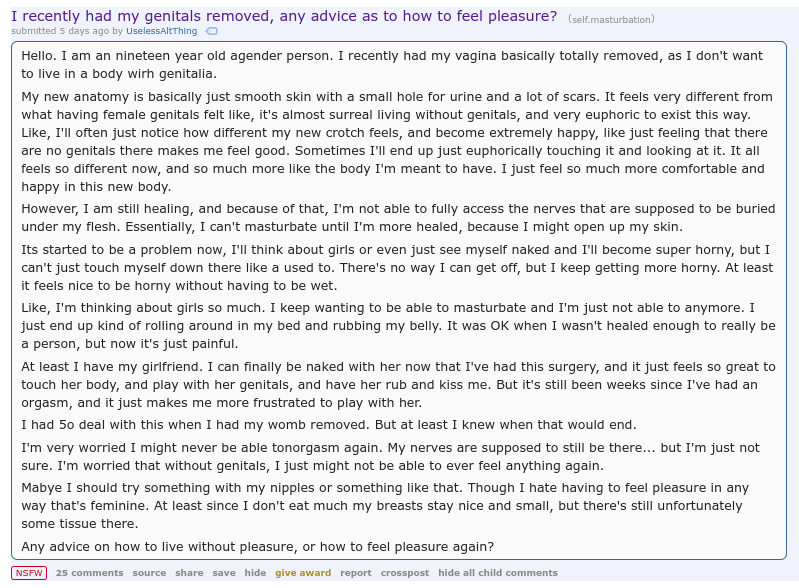This screenshot has height=588, width=799.
Task: Open the post title link
Action: [x=283, y=16]
